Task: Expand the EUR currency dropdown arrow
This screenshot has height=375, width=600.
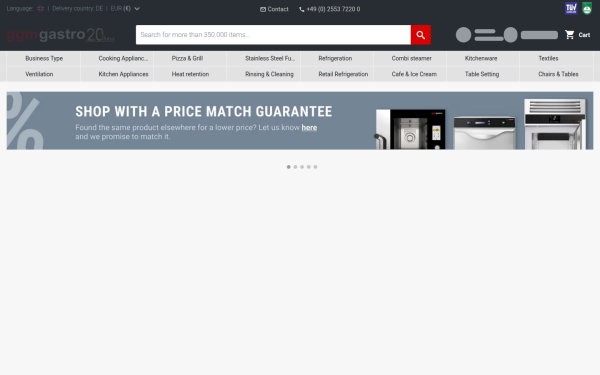Action: [137, 8]
